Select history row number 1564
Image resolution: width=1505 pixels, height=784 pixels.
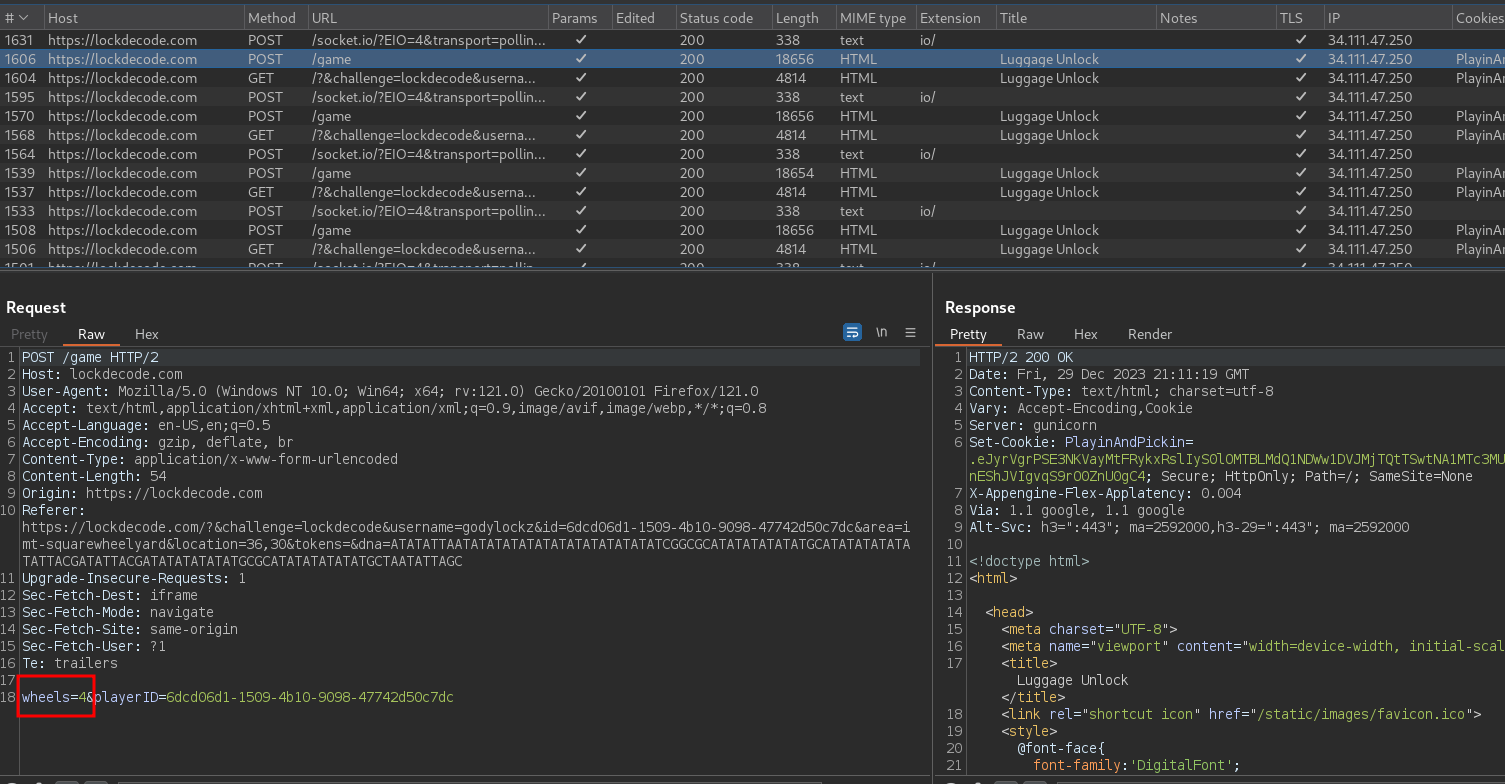pyautogui.click(x=752, y=154)
